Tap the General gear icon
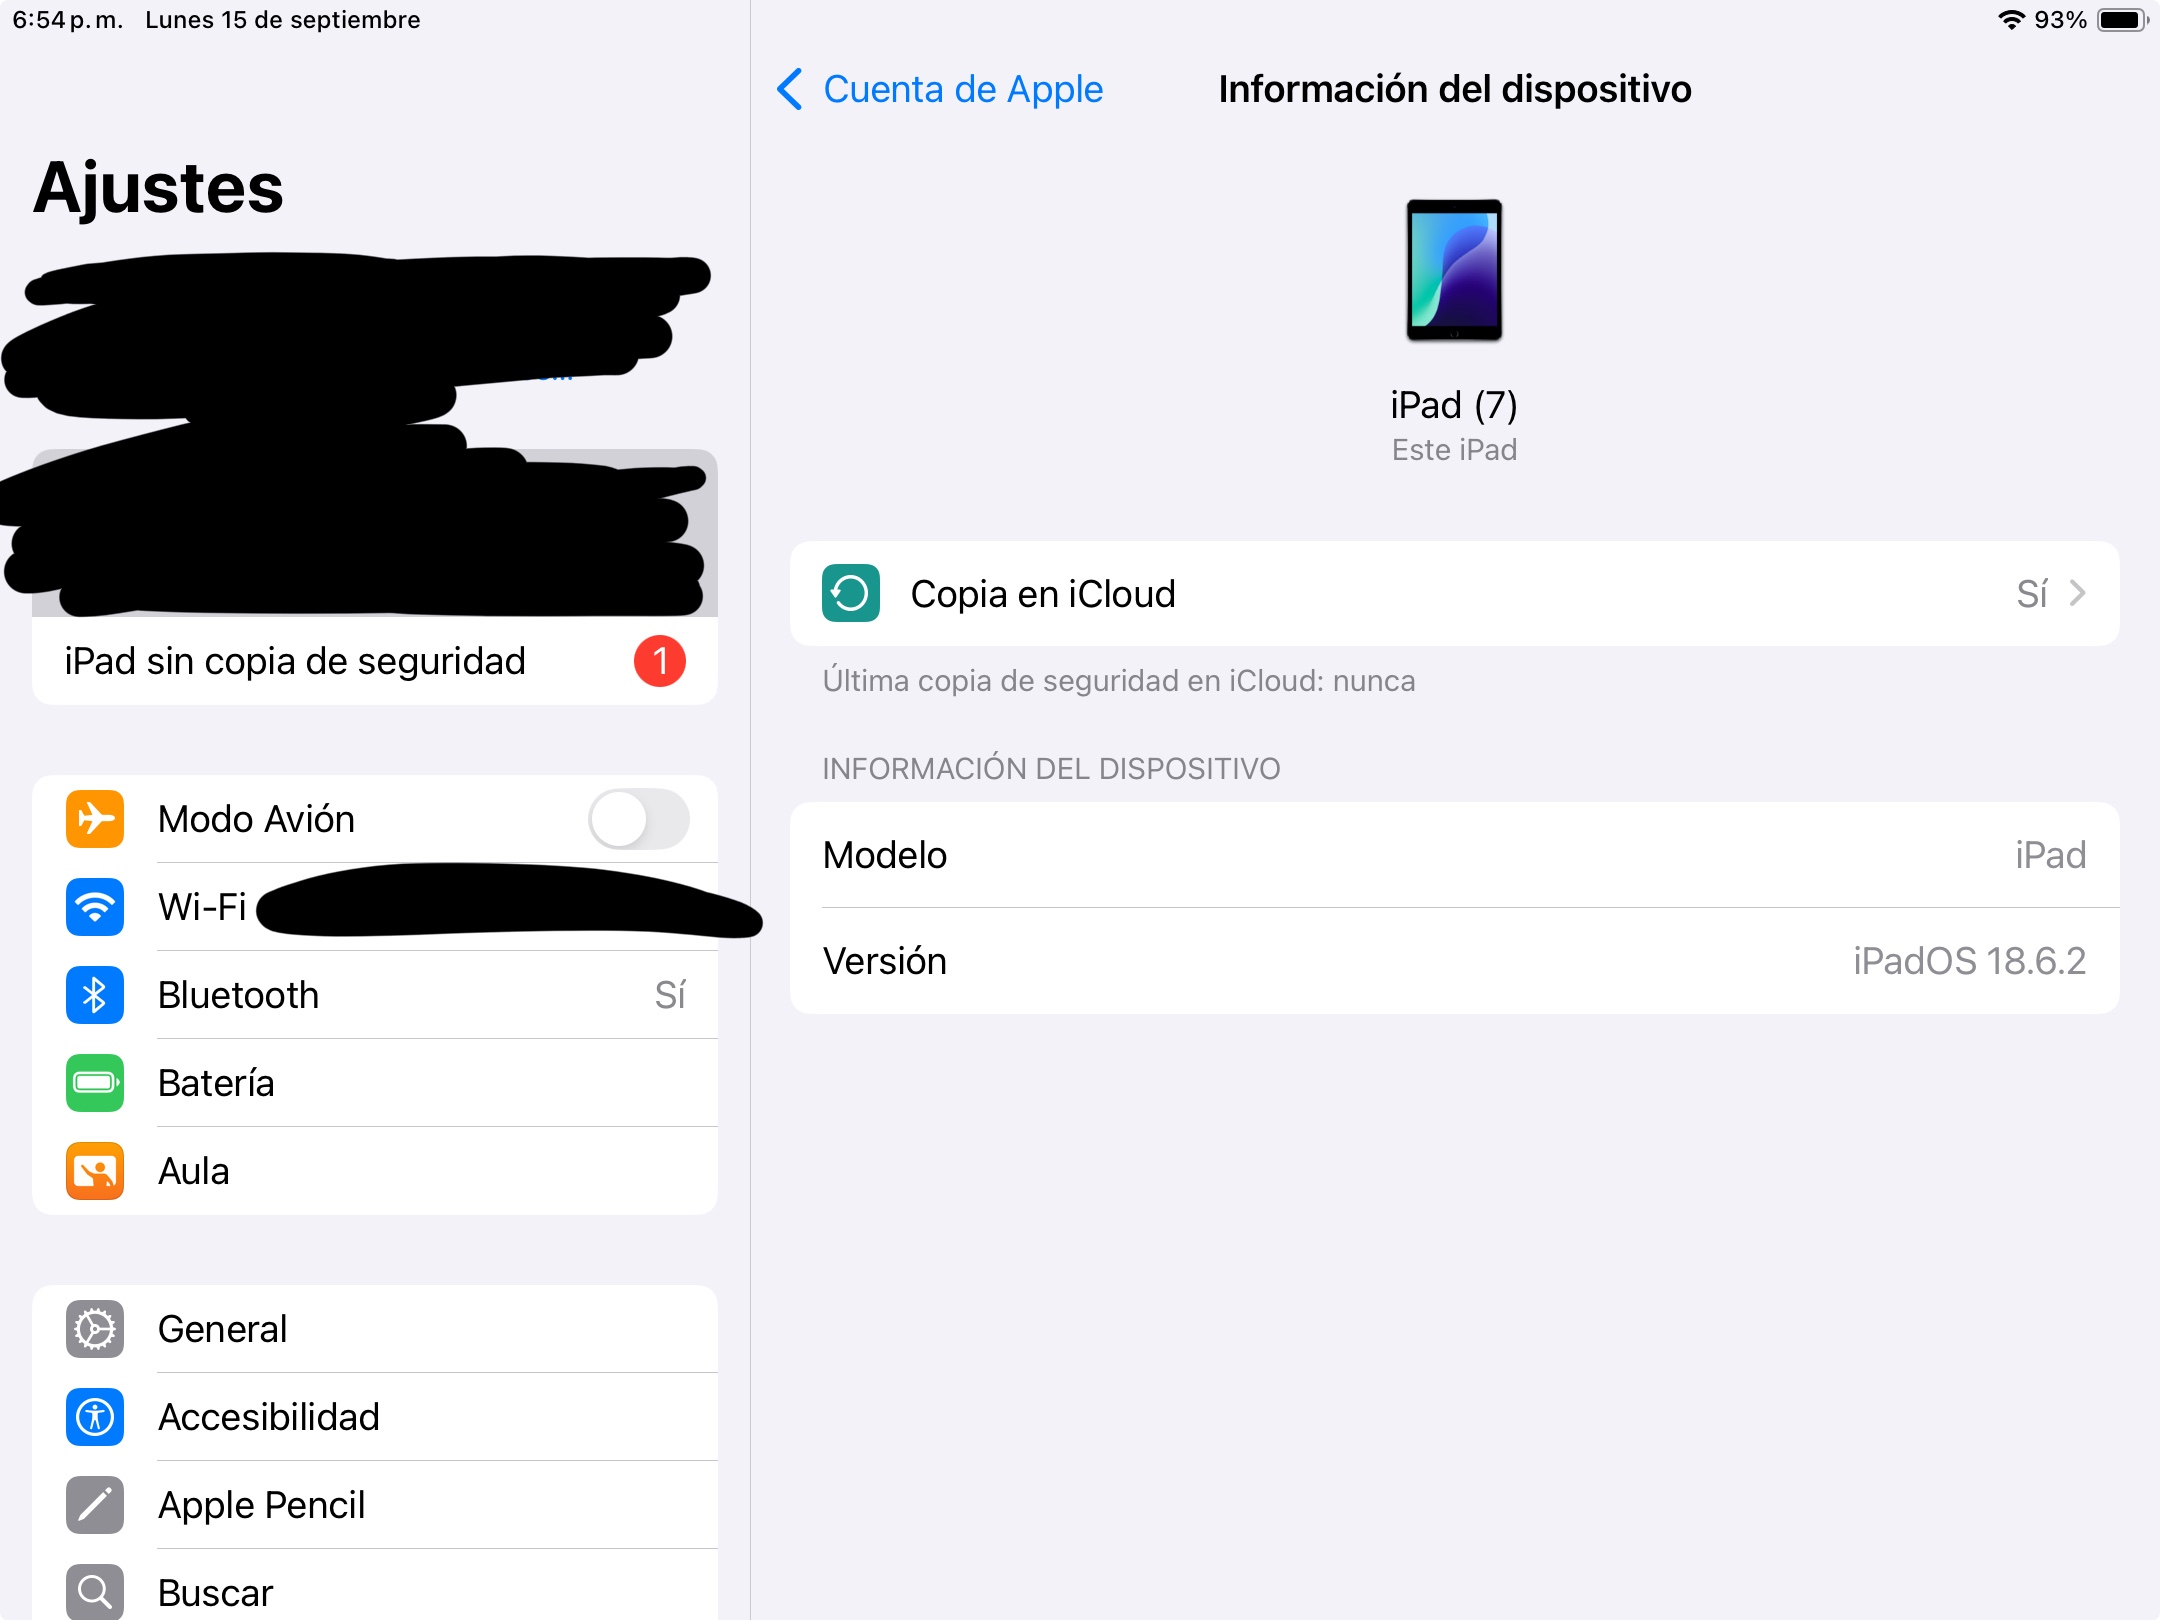 95,1329
